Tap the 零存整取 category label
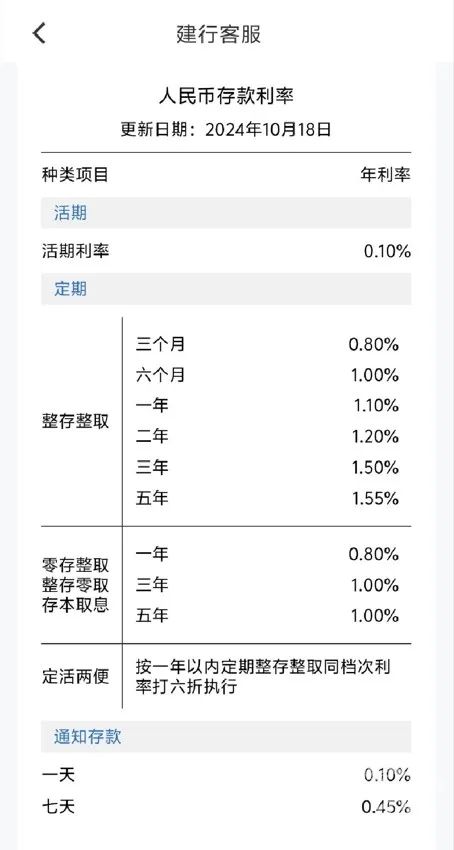The image size is (454, 850). pyautogui.click(x=75, y=565)
